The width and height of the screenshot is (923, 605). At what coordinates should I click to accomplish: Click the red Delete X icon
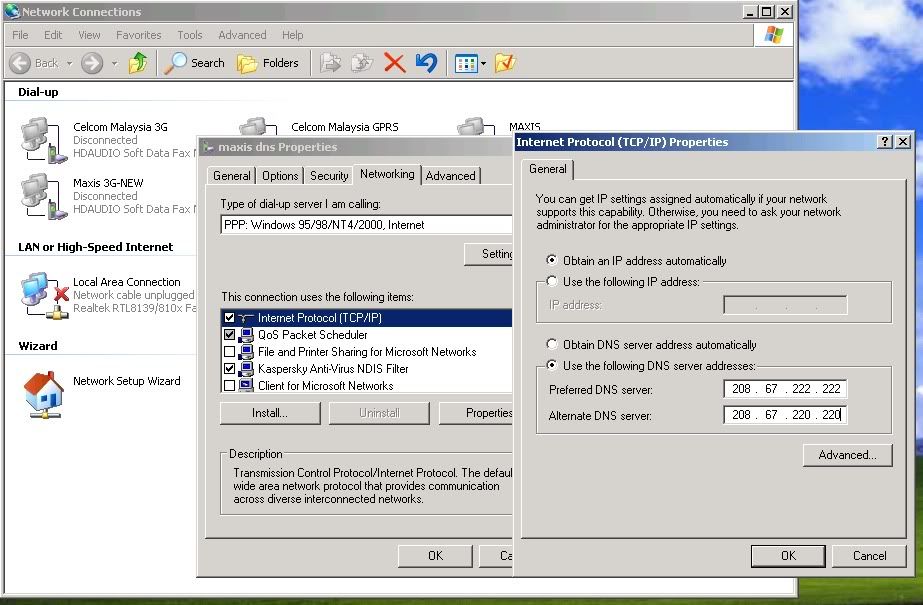pos(394,63)
